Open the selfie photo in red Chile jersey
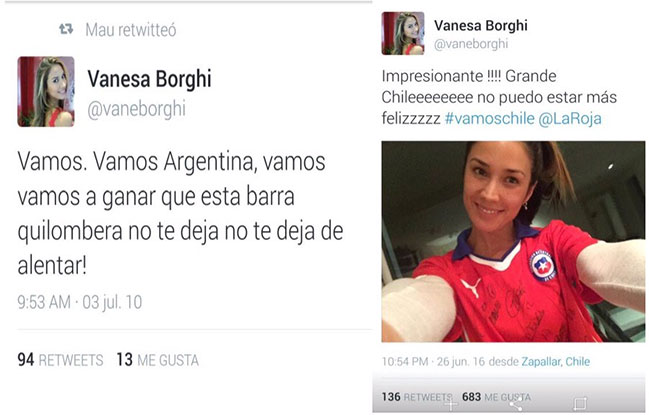The height and width of the screenshot is (415, 649). [513, 242]
